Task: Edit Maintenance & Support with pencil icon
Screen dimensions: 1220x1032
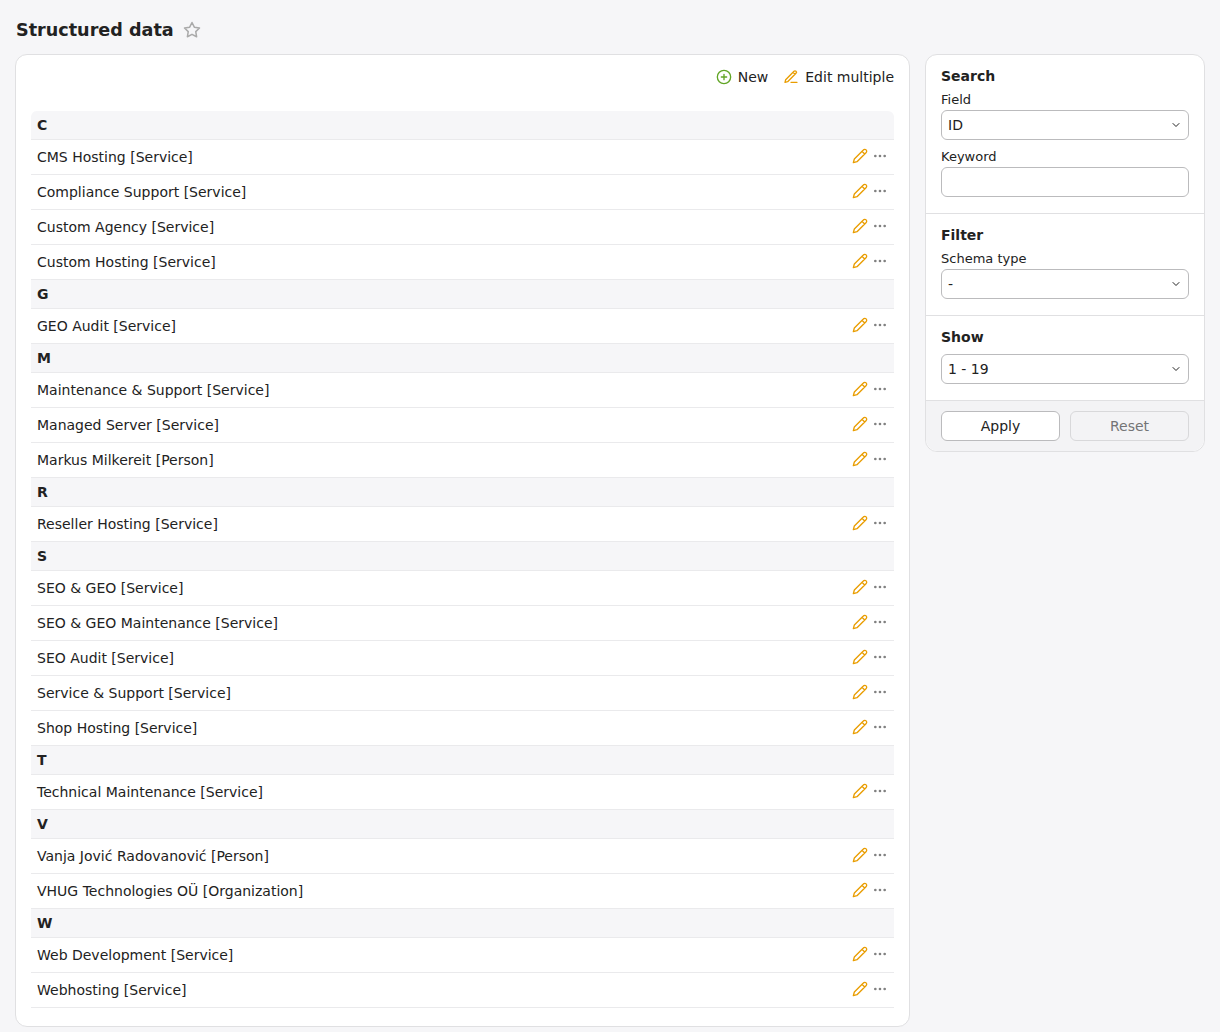Action: pos(860,389)
